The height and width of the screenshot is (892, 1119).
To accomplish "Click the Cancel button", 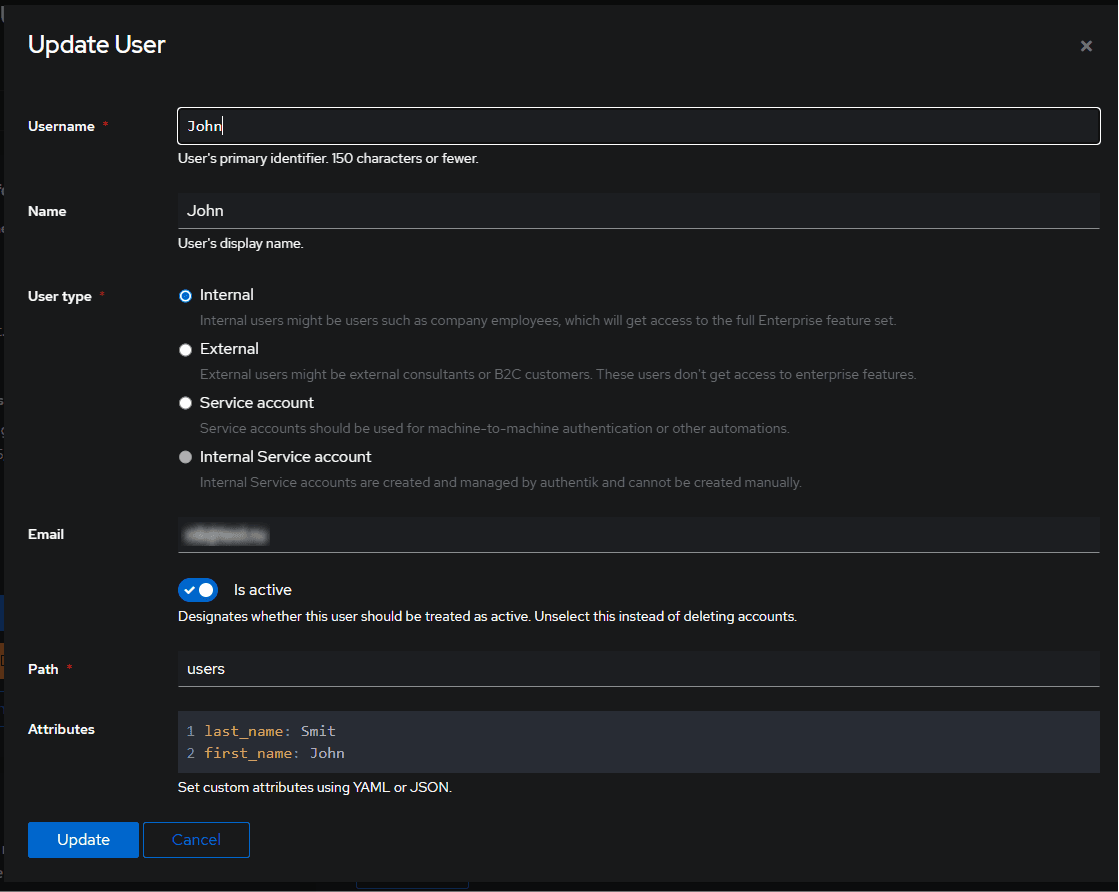I will pos(196,840).
